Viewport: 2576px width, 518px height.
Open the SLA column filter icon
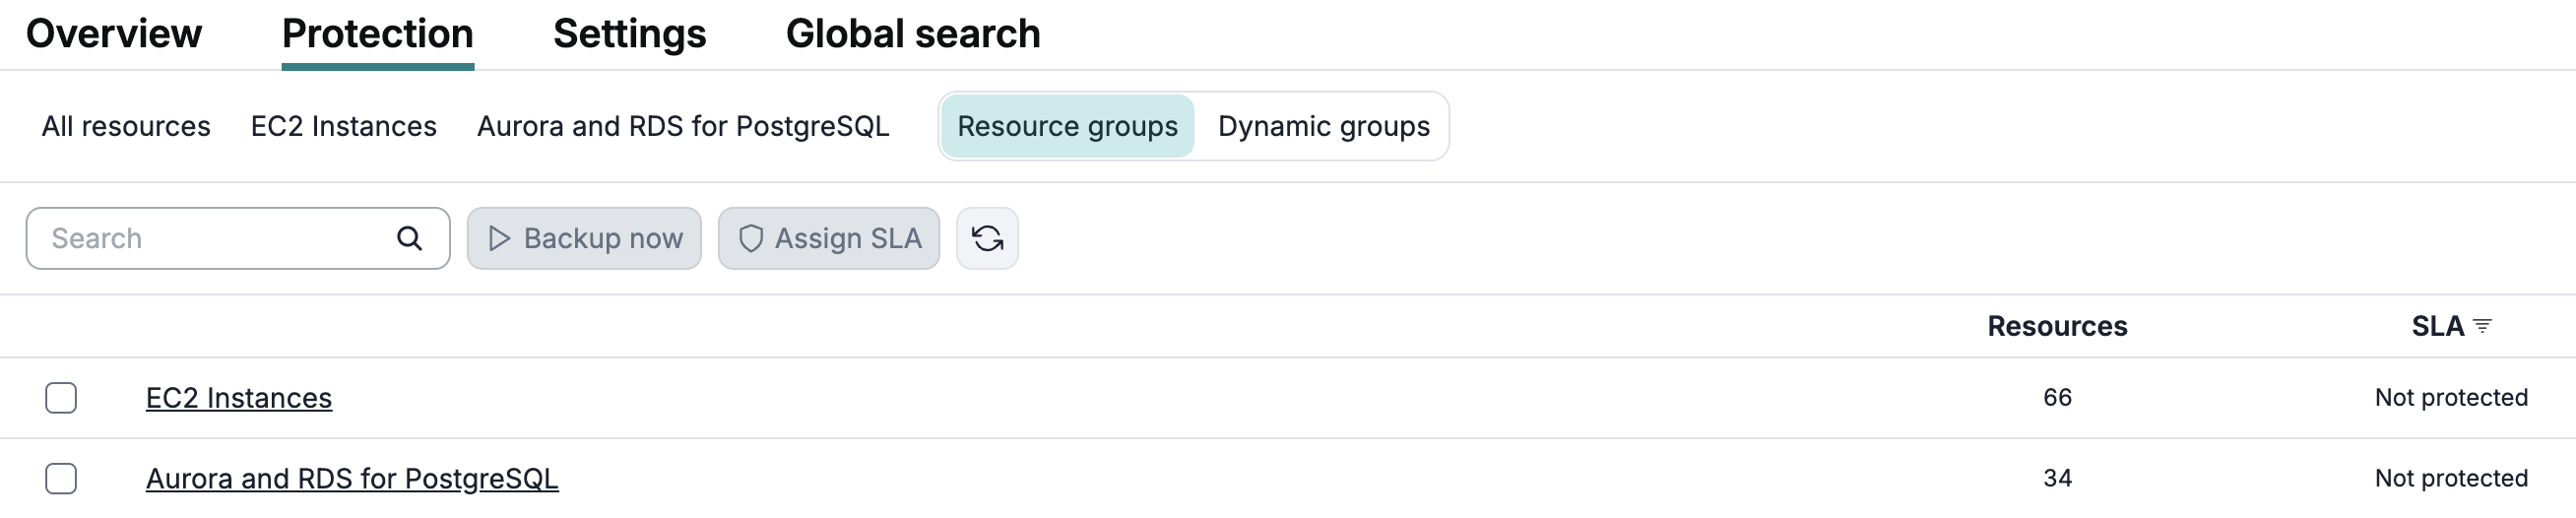pyautogui.click(x=2482, y=326)
